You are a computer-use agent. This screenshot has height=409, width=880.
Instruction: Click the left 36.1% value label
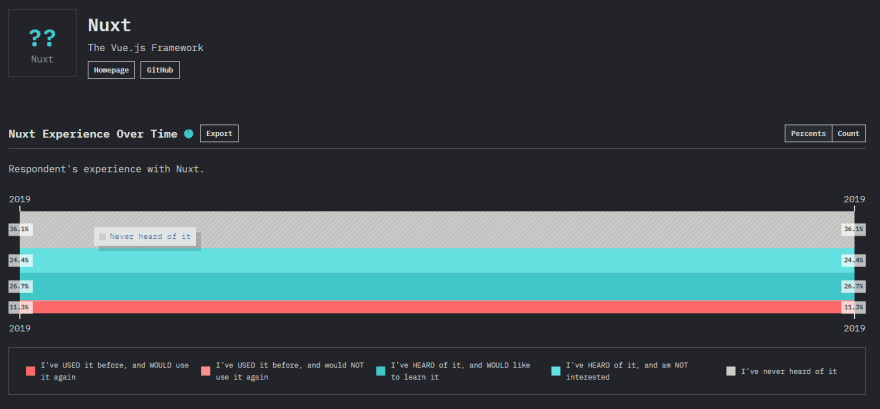[20, 229]
